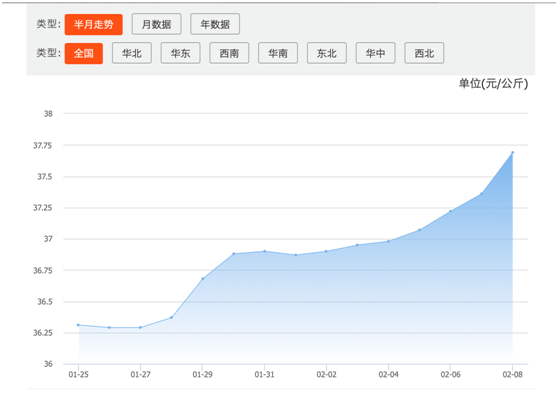The width and height of the screenshot is (558, 399).
Task: Click the chart point at 01-25
Action: point(78,325)
